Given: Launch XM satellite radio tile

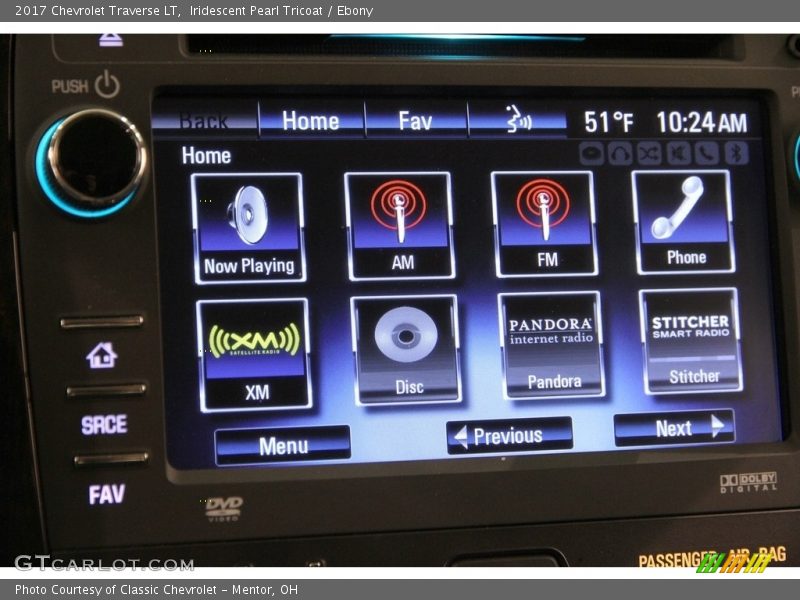Looking at the screenshot, I should coord(254,355).
